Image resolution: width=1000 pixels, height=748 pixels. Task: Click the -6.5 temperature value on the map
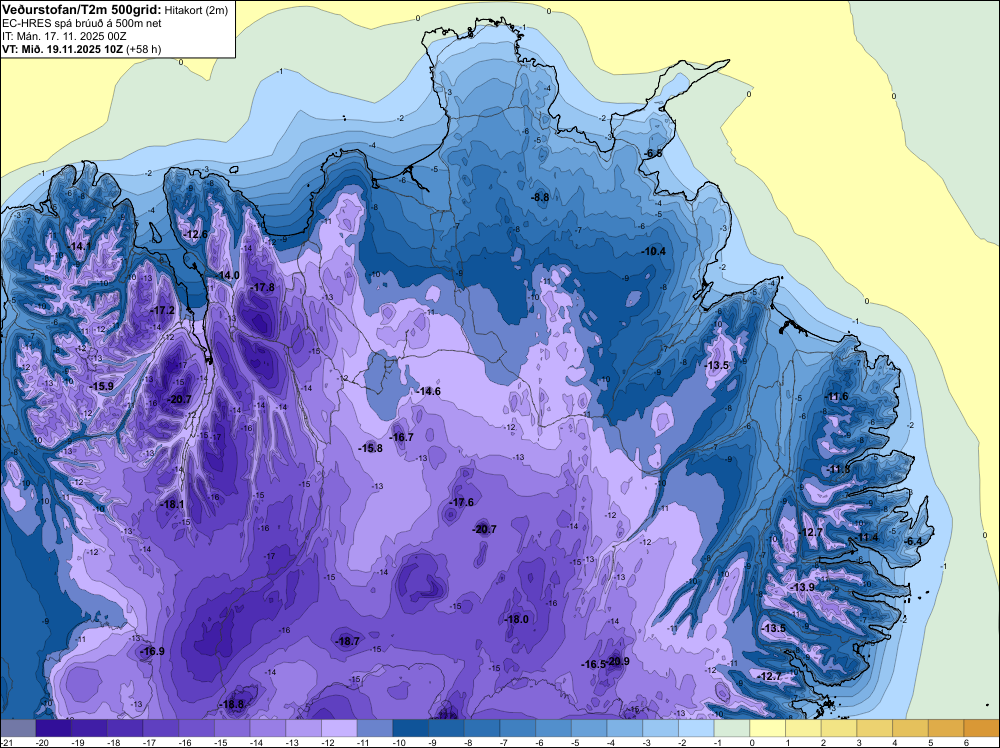click(653, 154)
